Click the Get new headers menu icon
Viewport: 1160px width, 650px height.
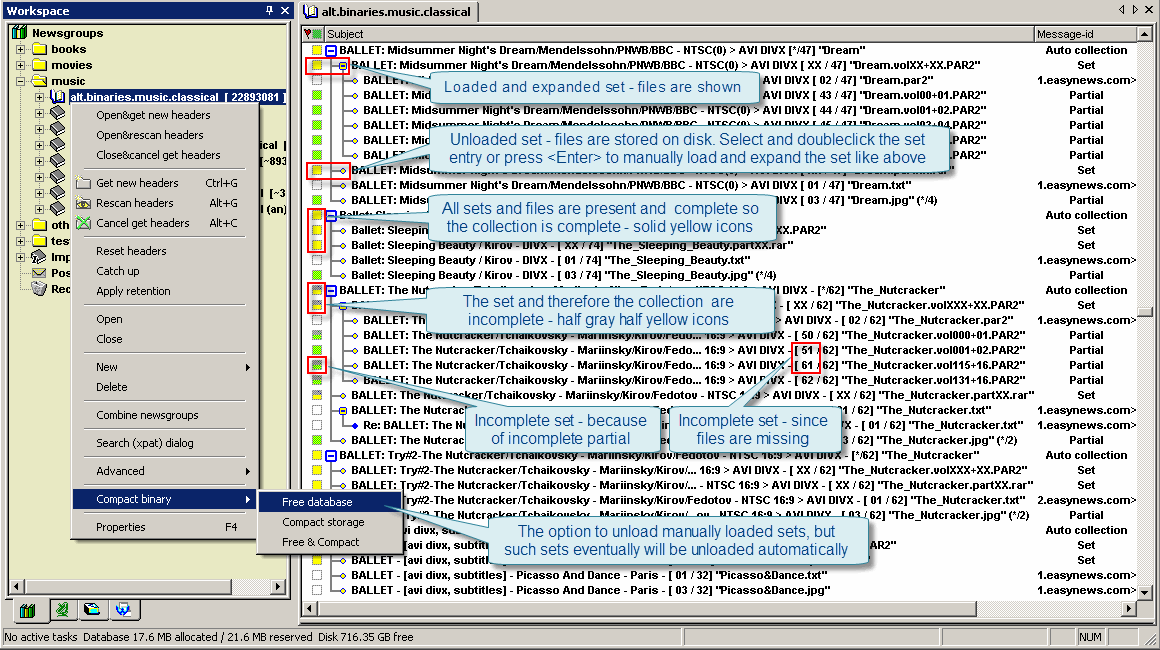coord(83,183)
